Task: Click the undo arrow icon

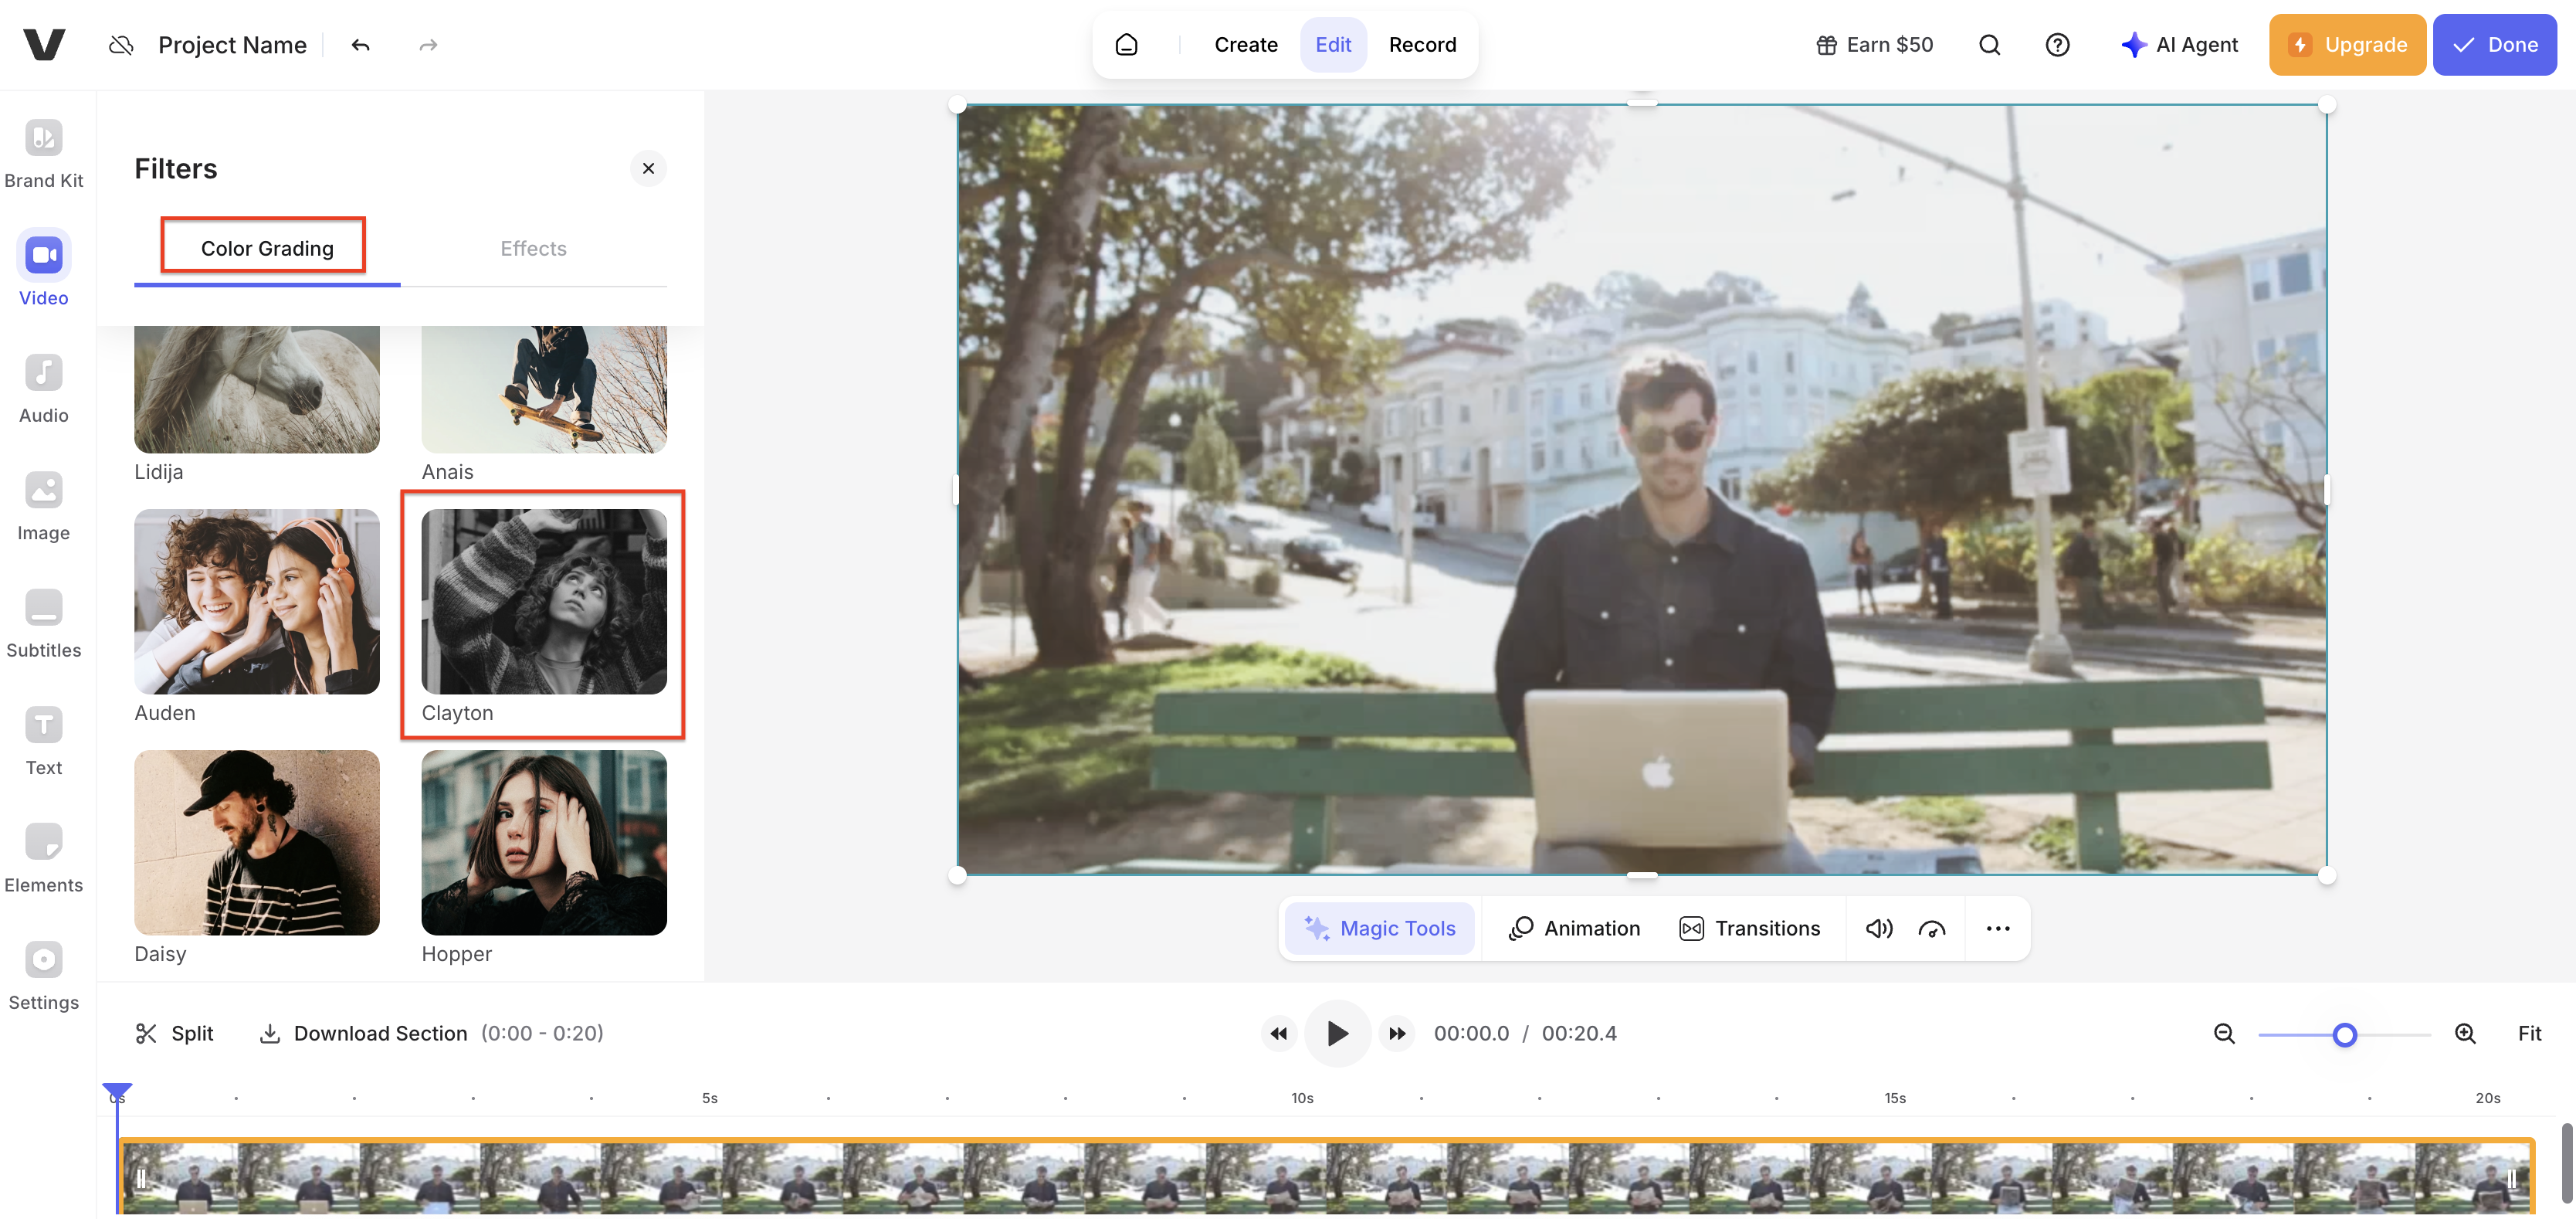Action: (x=361, y=45)
